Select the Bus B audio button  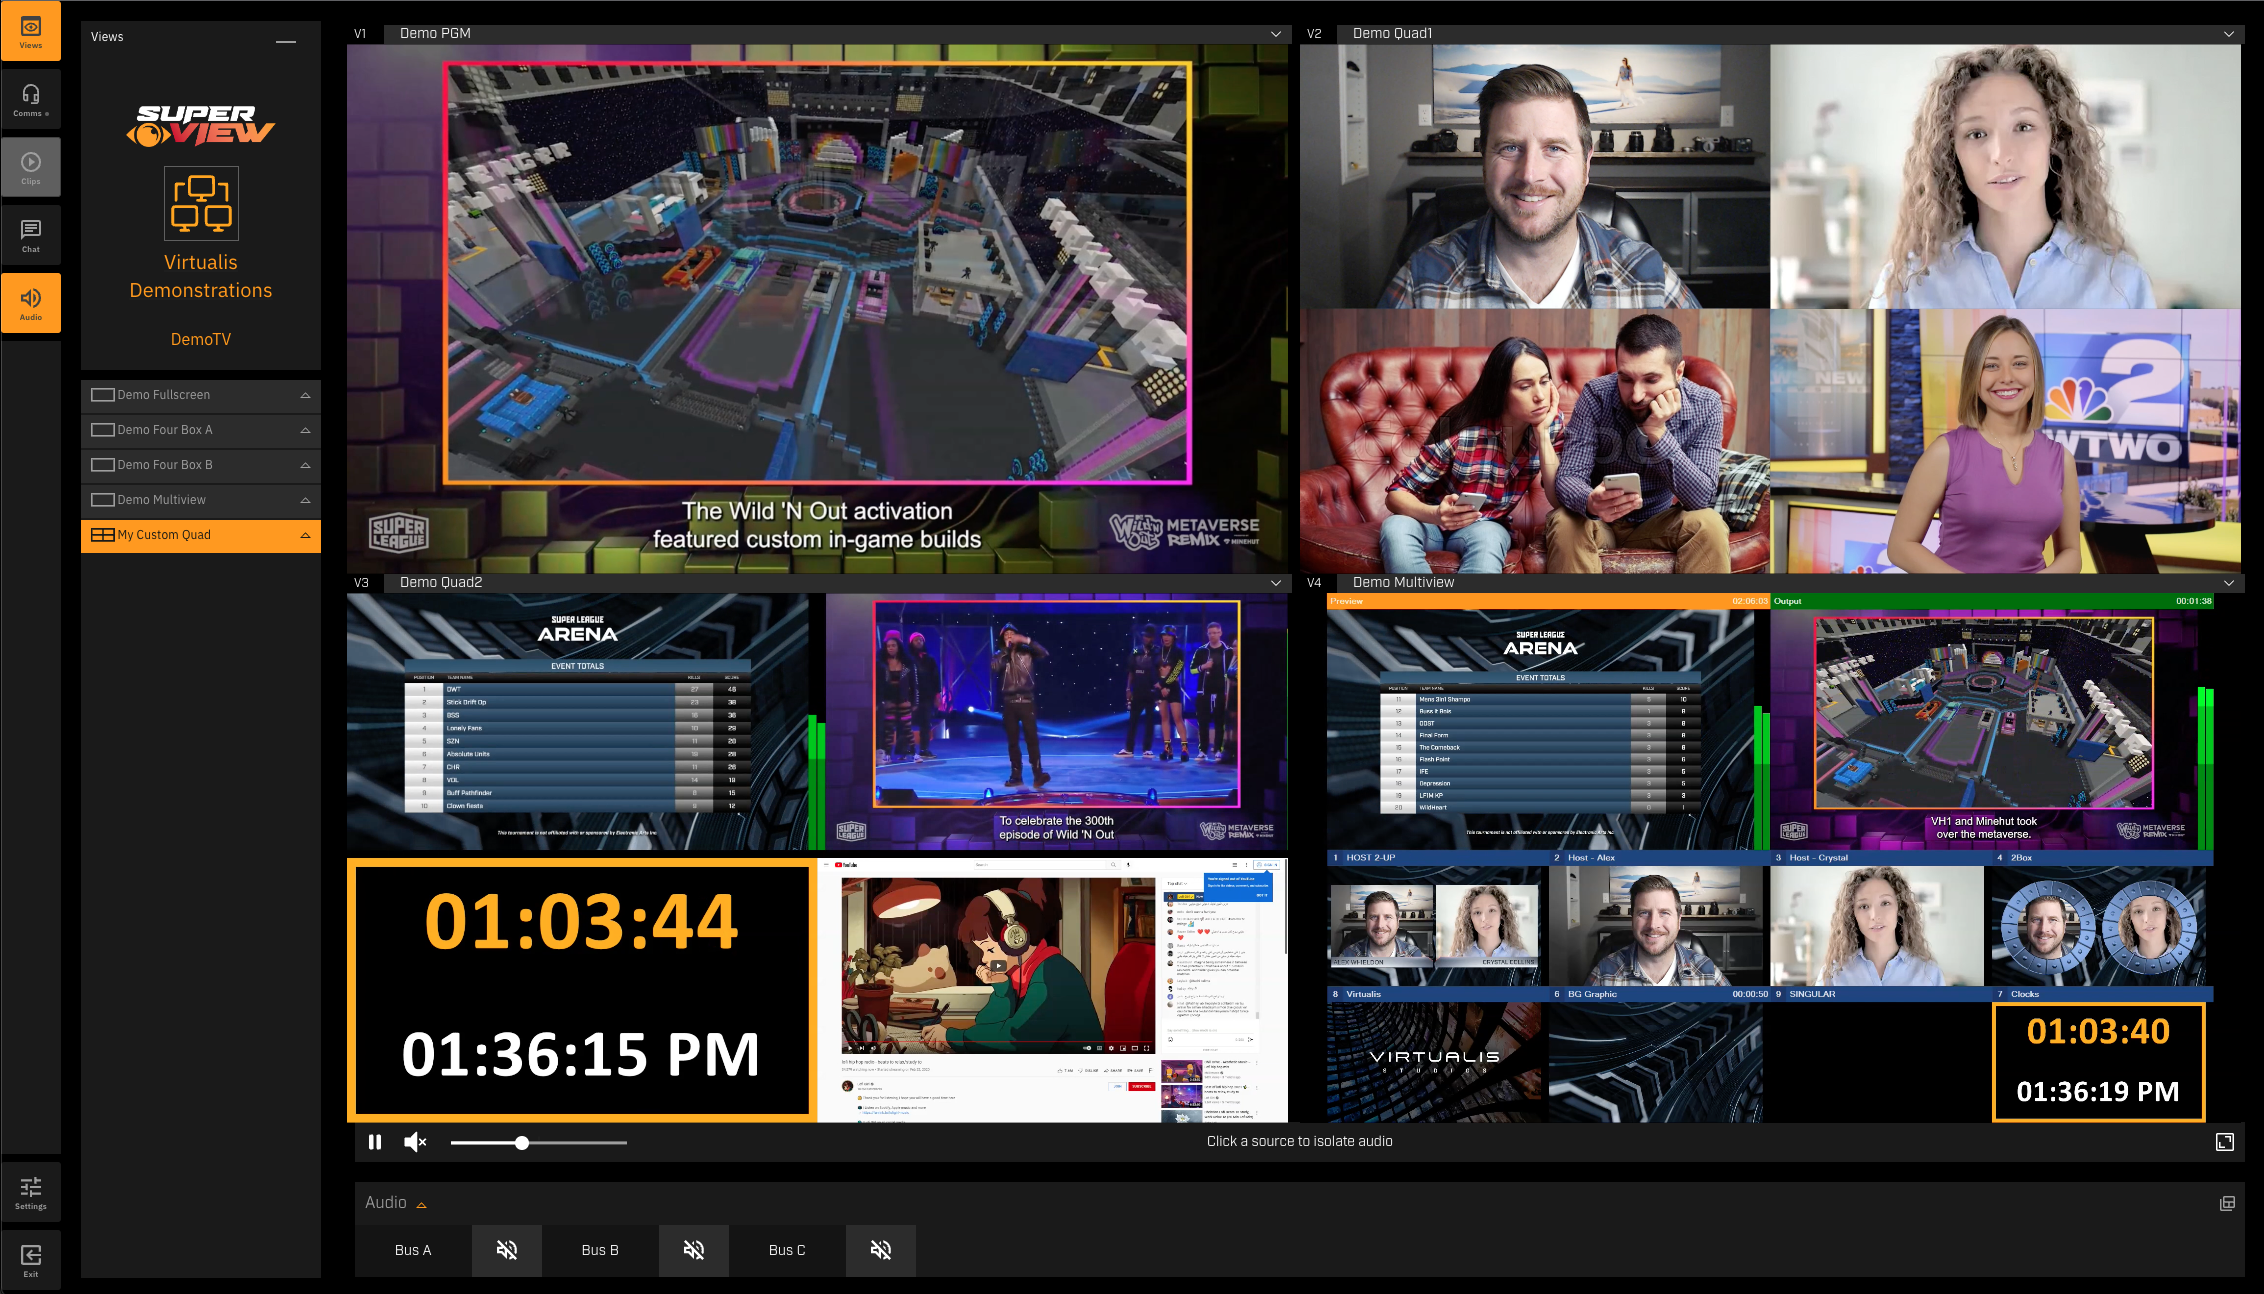[600, 1250]
